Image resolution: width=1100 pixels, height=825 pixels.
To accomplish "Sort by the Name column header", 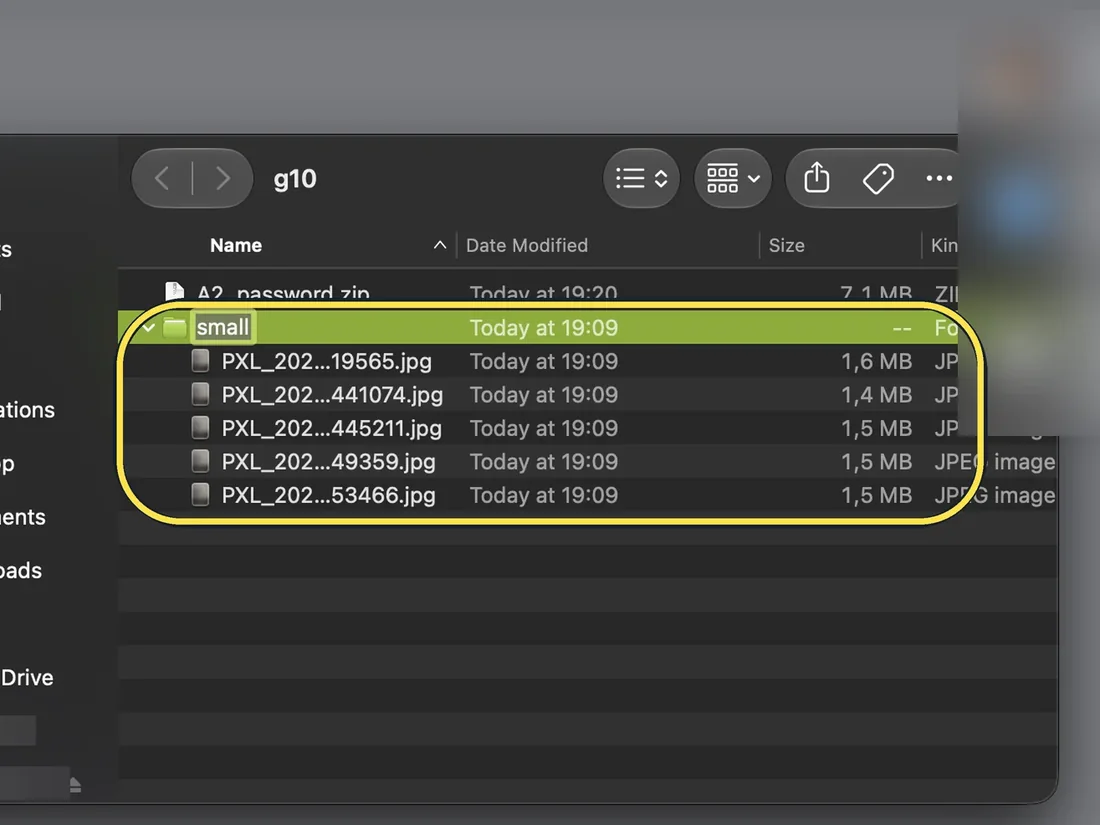I will tap(236, 246).
